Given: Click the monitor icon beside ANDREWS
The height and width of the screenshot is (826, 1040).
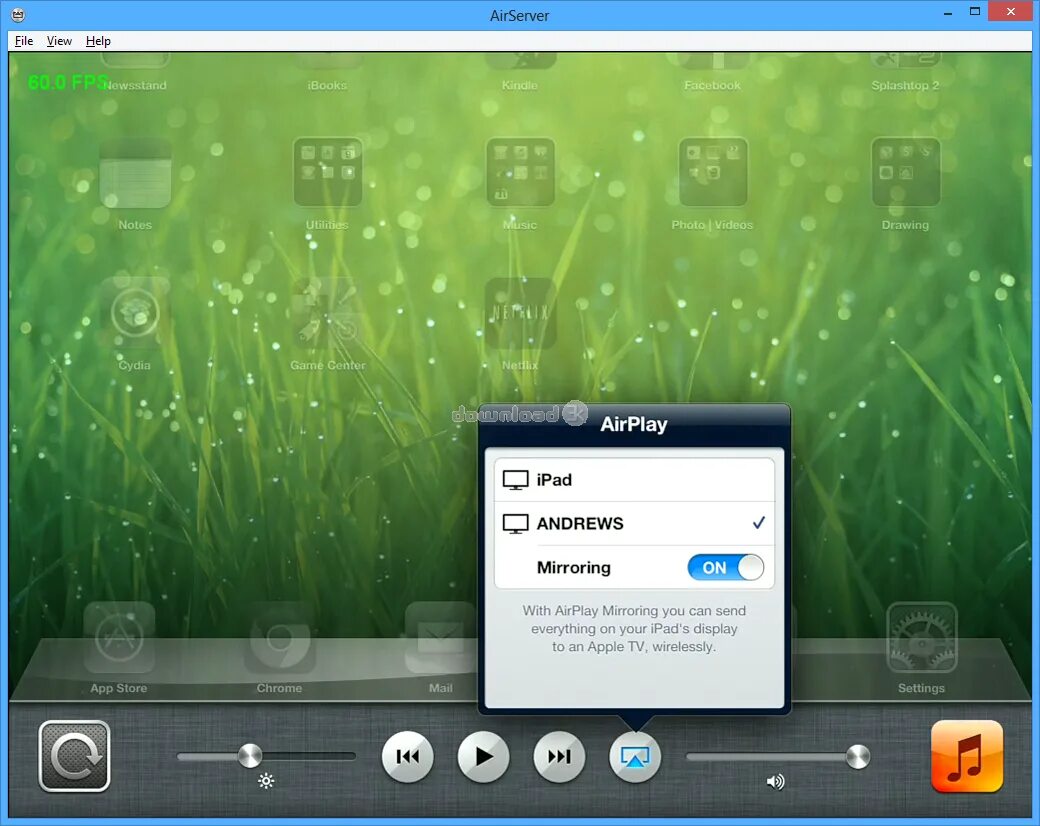Looking at the screenshot, I should tap(515, 524).
